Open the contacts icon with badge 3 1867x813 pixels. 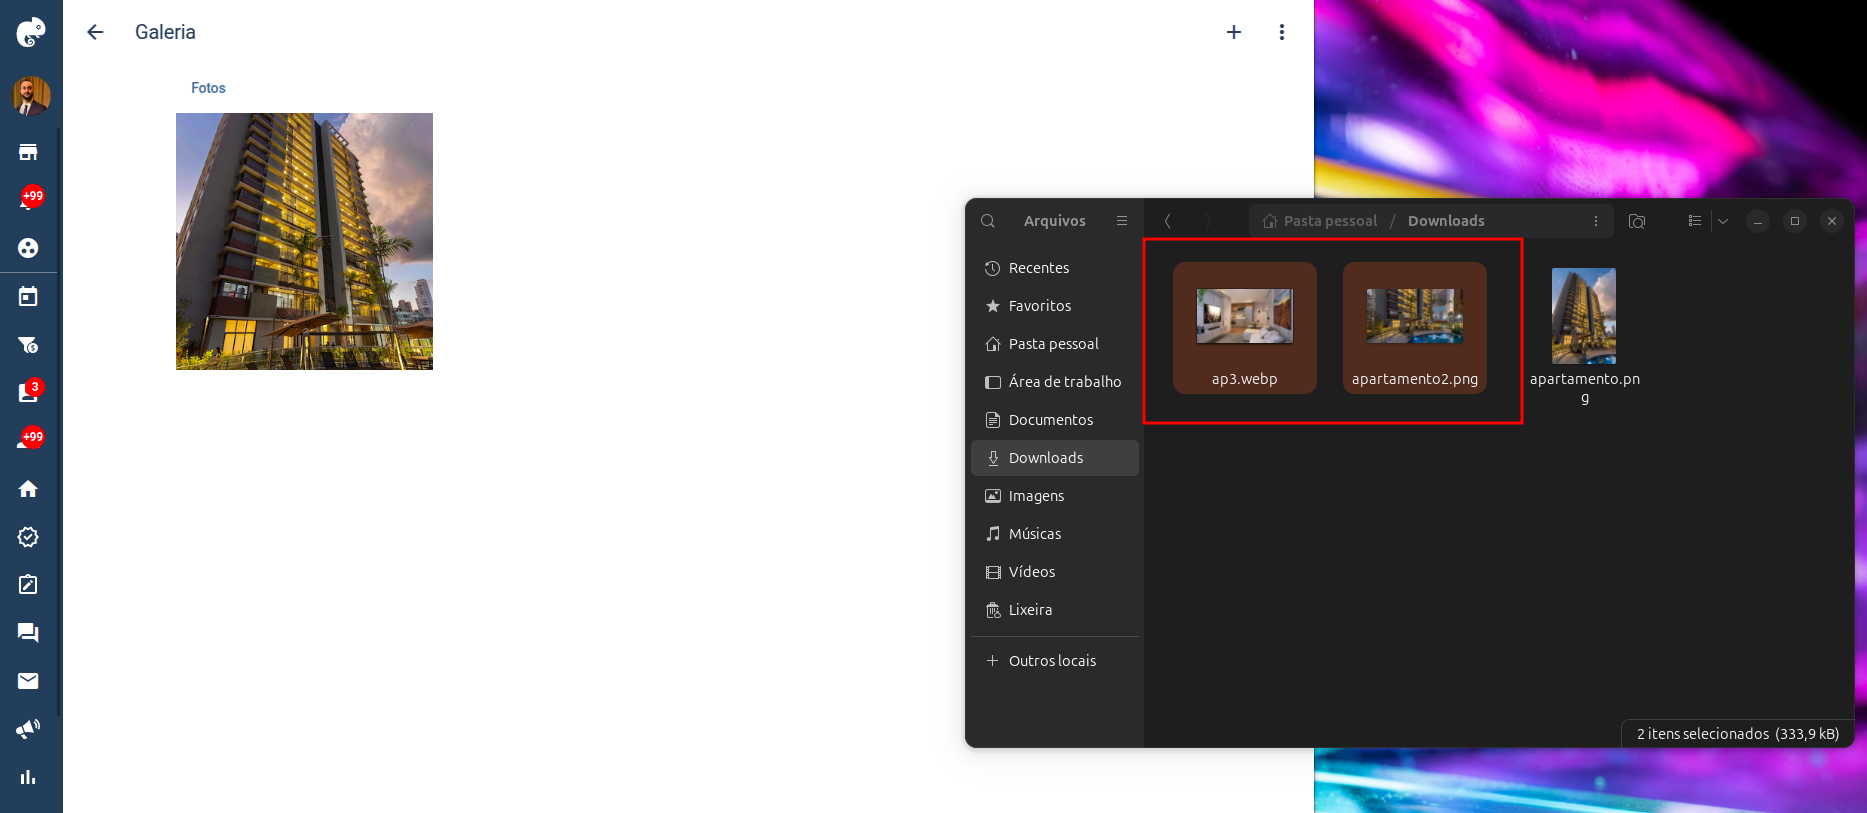[x=28, y=391]
